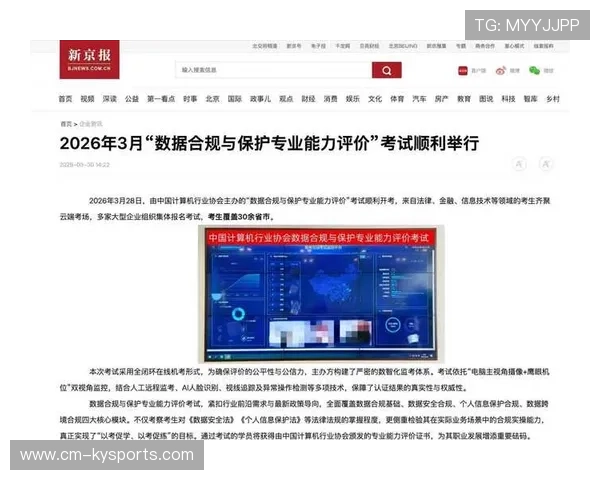Open the 科技 navigation item
Image resolution: width=600 pixels, height=480 pixels.
508,99
